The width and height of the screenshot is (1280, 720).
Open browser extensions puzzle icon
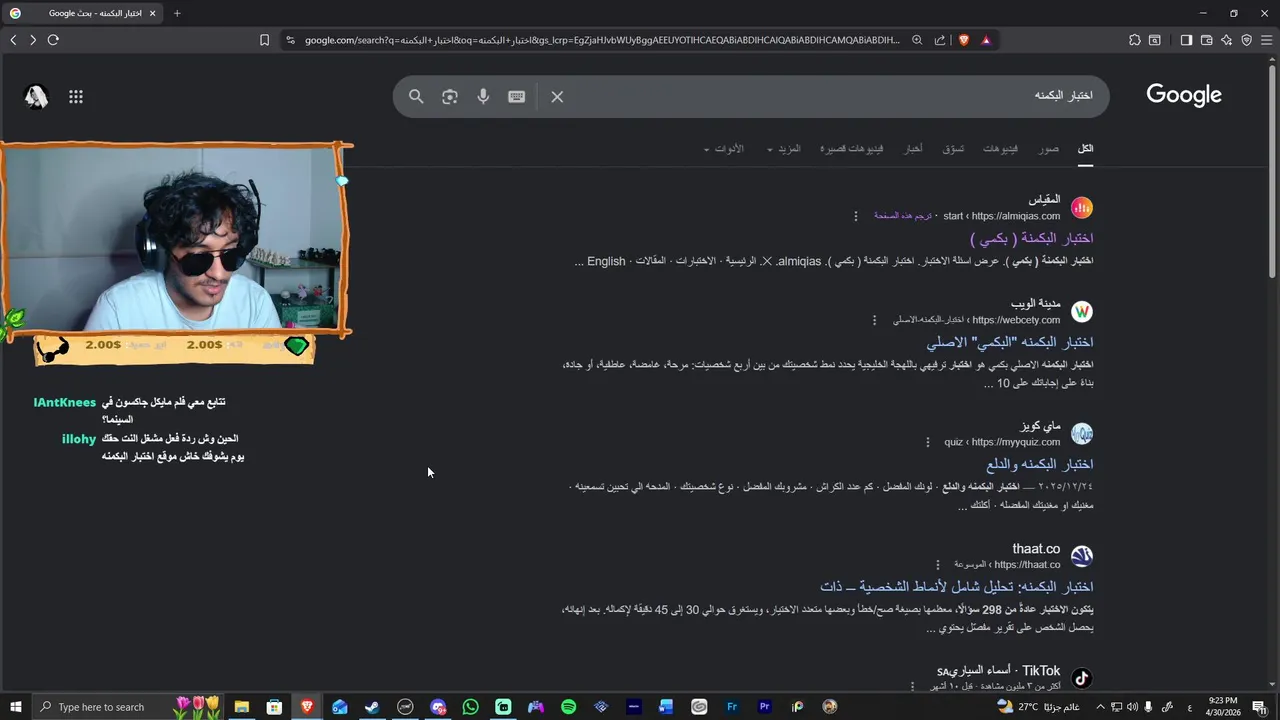coord(1135,40)
